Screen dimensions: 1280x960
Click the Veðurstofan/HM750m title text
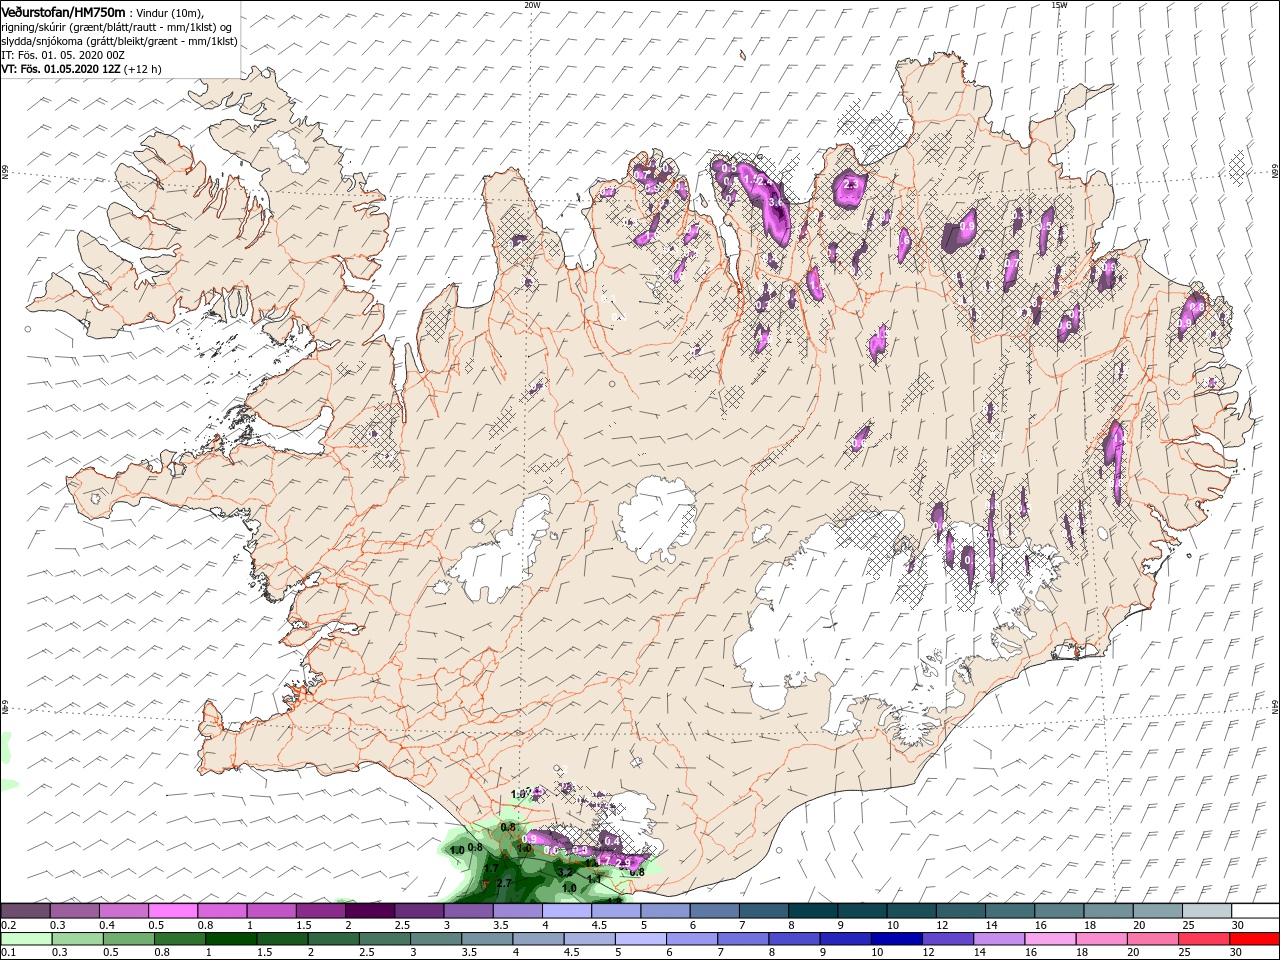(63, 12)
